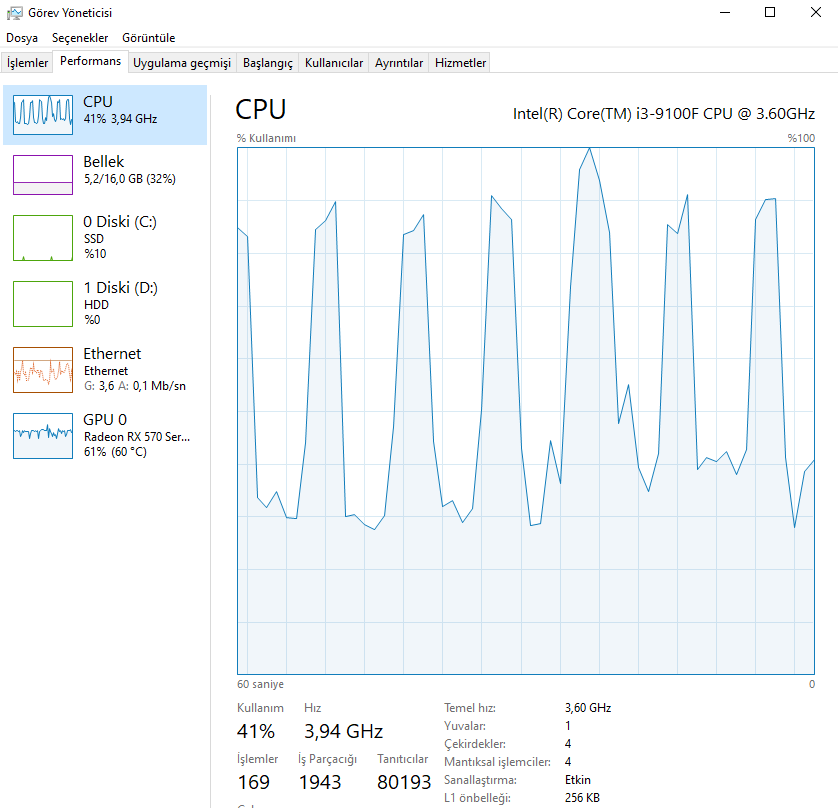
Task: Click the İşlemler count 169
Action: click(x=253, y=782)
